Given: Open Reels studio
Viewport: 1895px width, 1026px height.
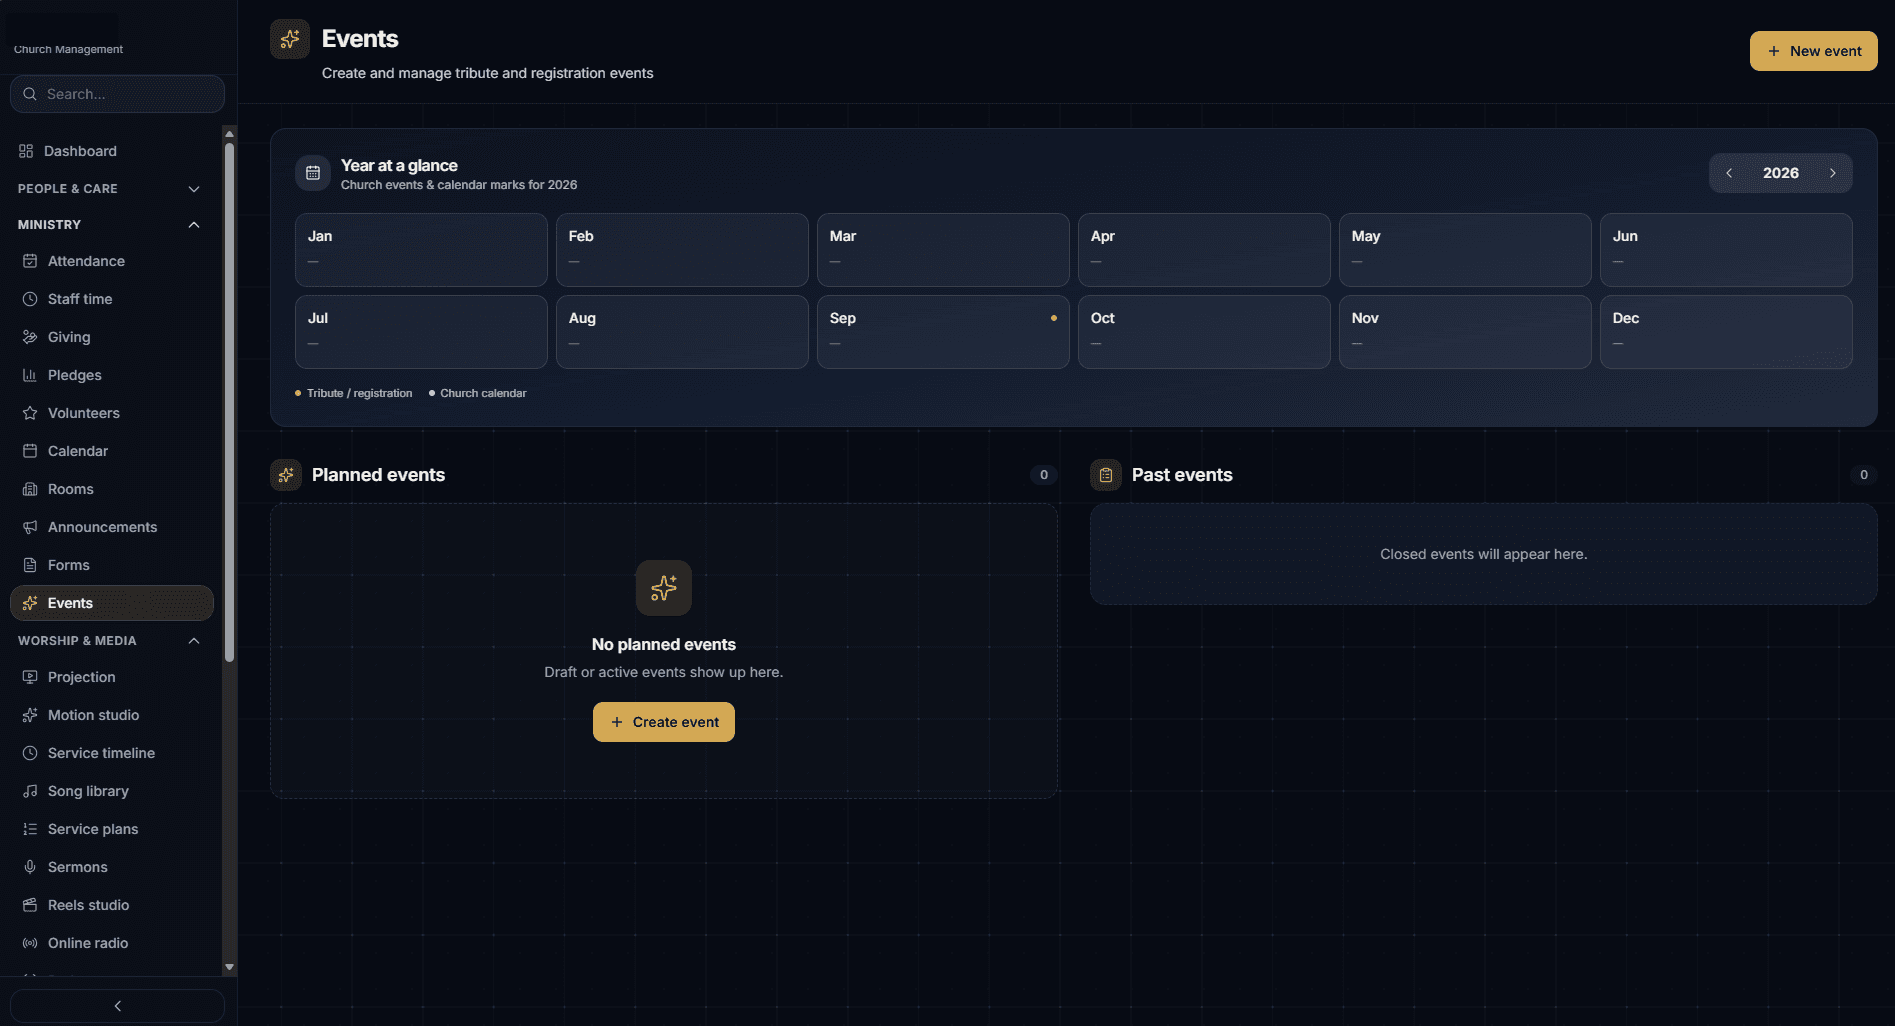Looking at the screenshot, I should pyautogui.click(x=110, y=905).
